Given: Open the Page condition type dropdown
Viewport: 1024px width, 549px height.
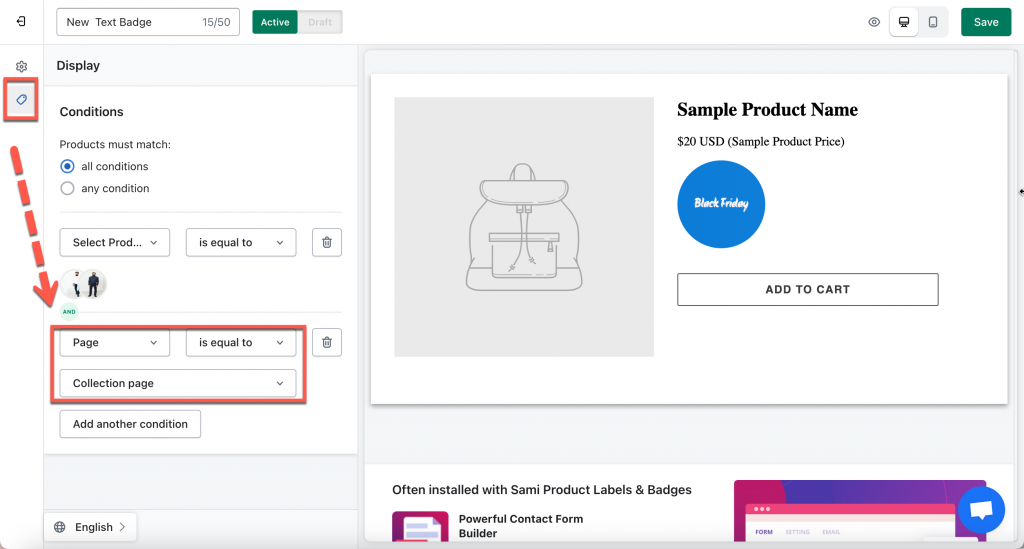Looking at the screenshot, I should coord(115,342).
